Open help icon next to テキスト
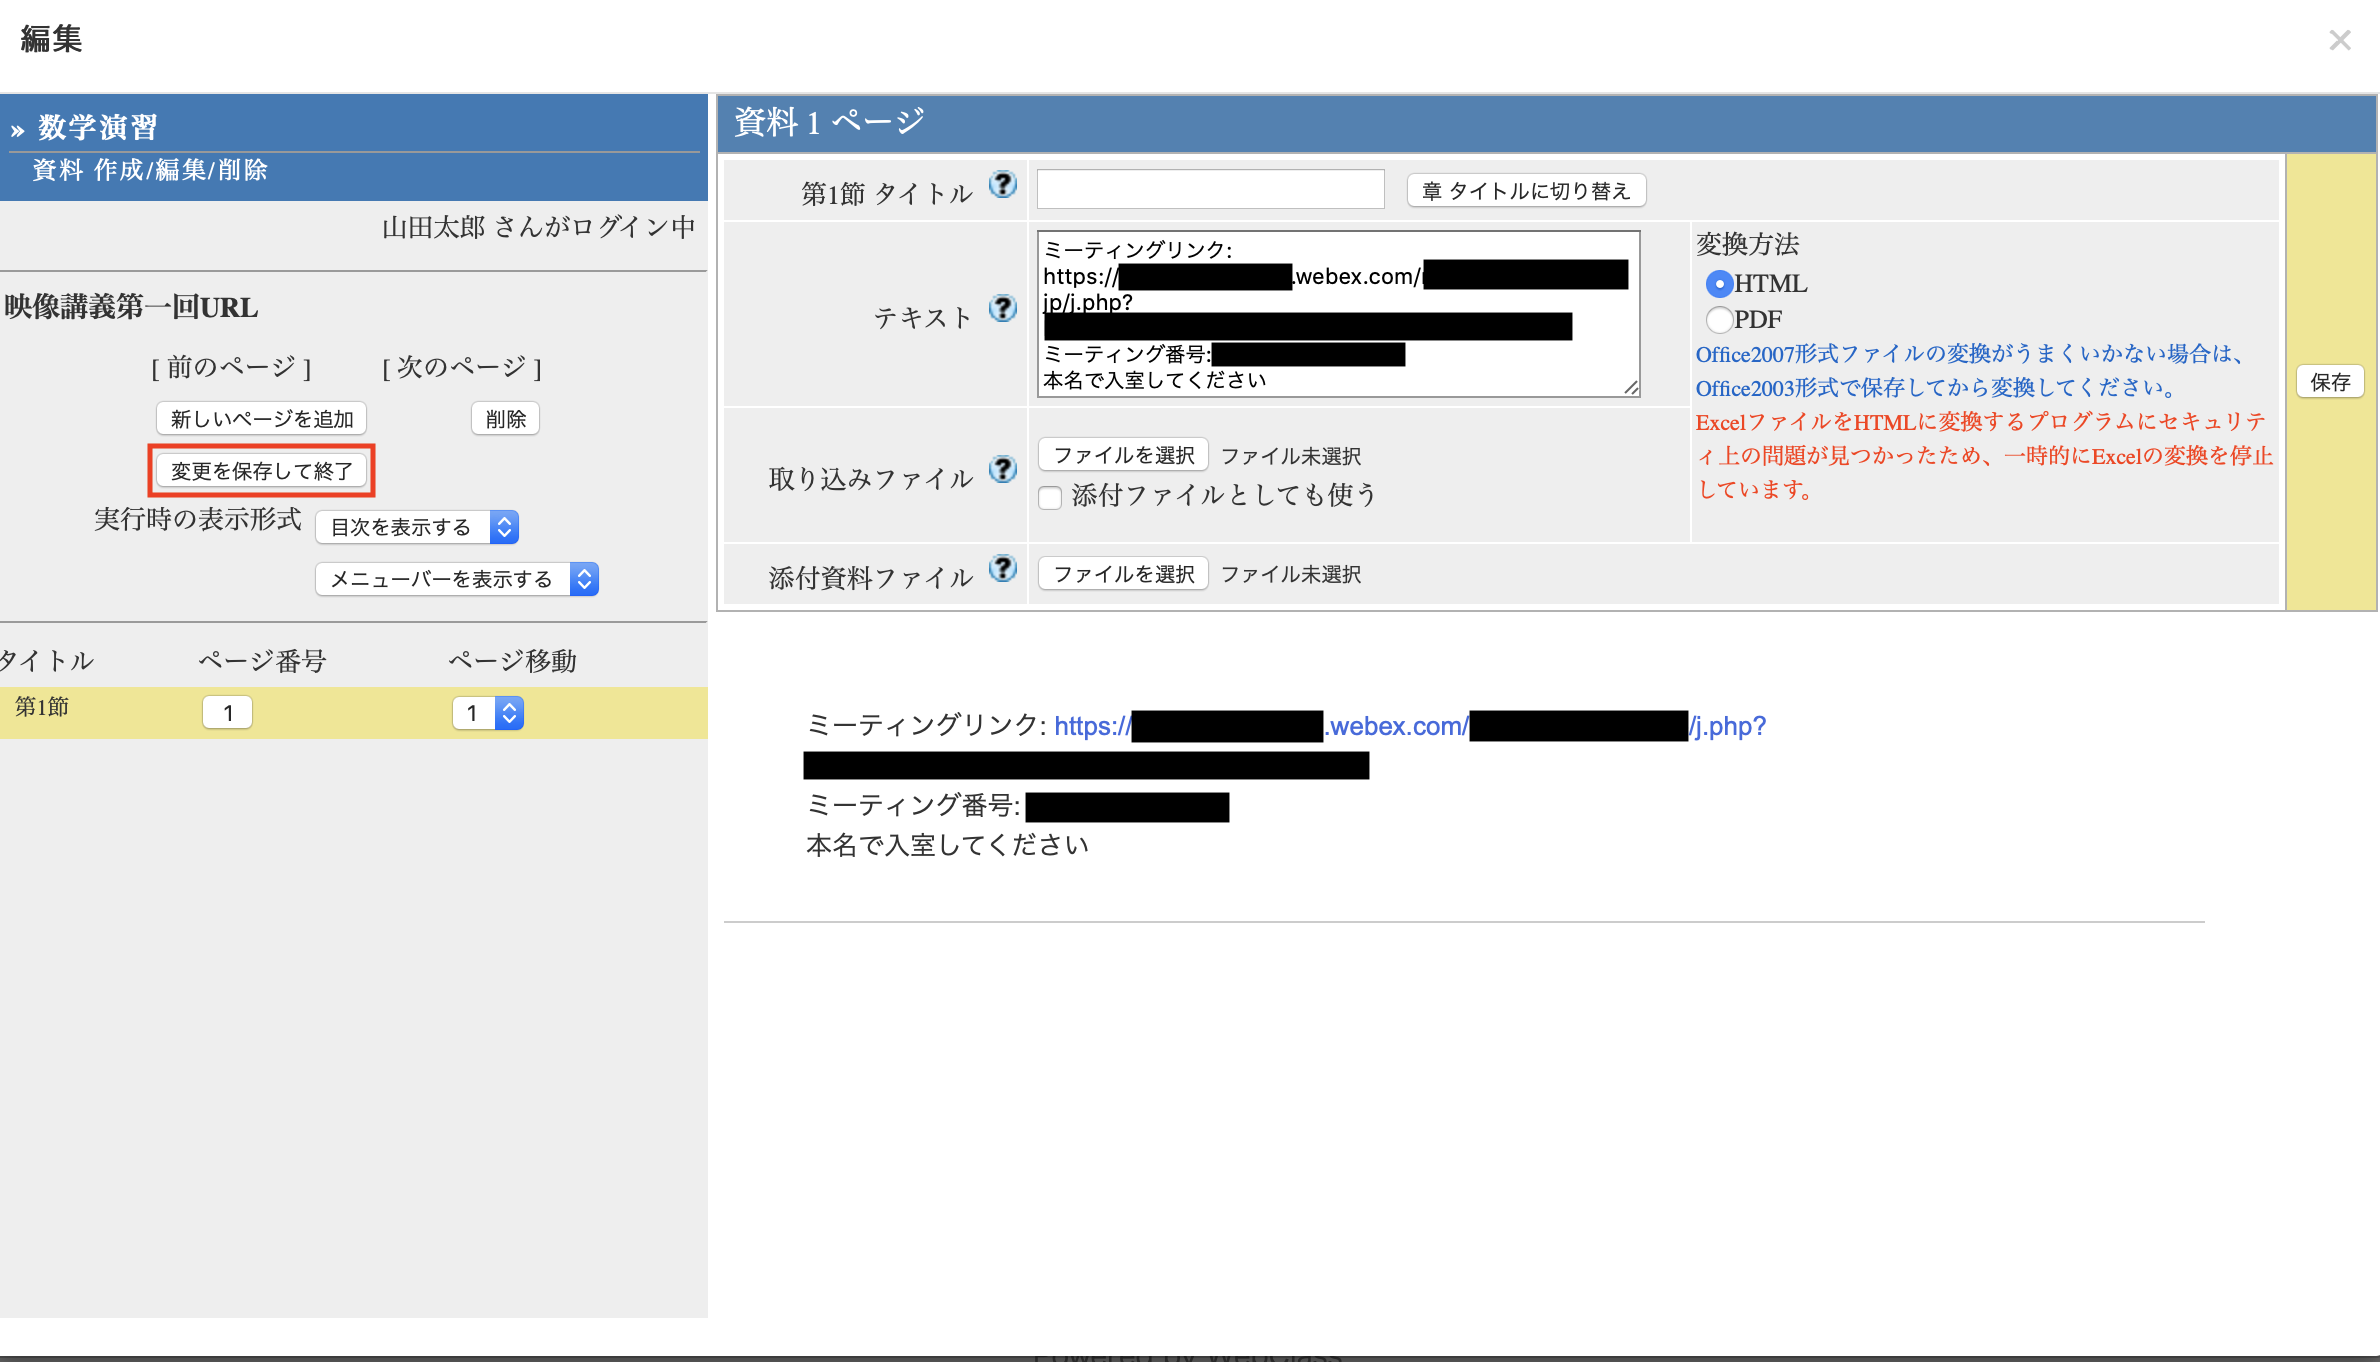 [1002, 308]
